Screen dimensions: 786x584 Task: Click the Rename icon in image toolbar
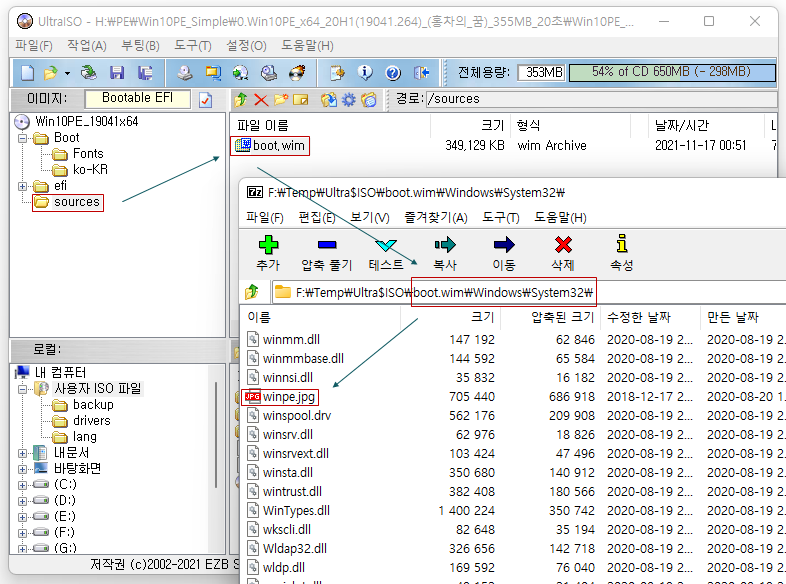click(300, 100)
